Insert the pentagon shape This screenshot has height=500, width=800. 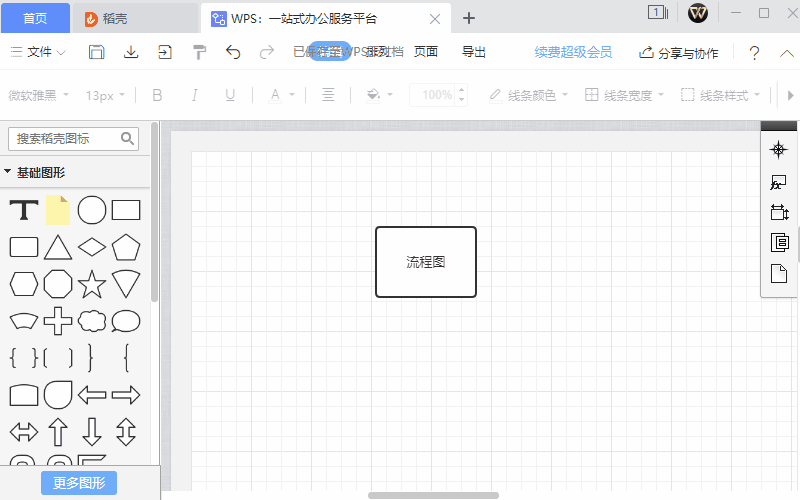(x=126, y=247)
